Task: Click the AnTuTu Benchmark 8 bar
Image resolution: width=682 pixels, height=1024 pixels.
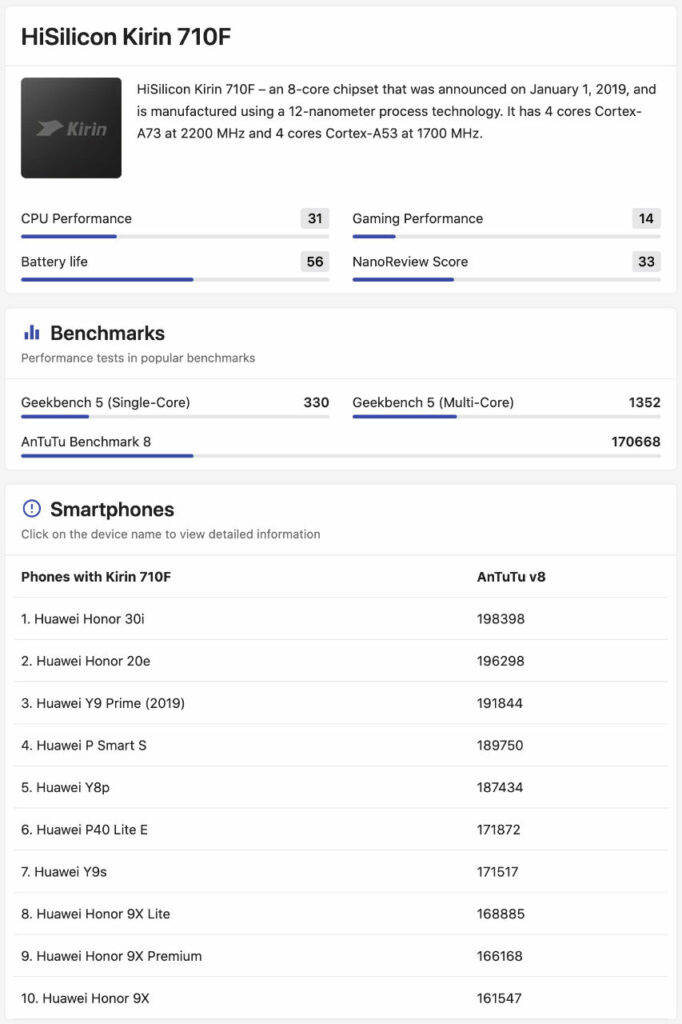Action: [340, 456]
